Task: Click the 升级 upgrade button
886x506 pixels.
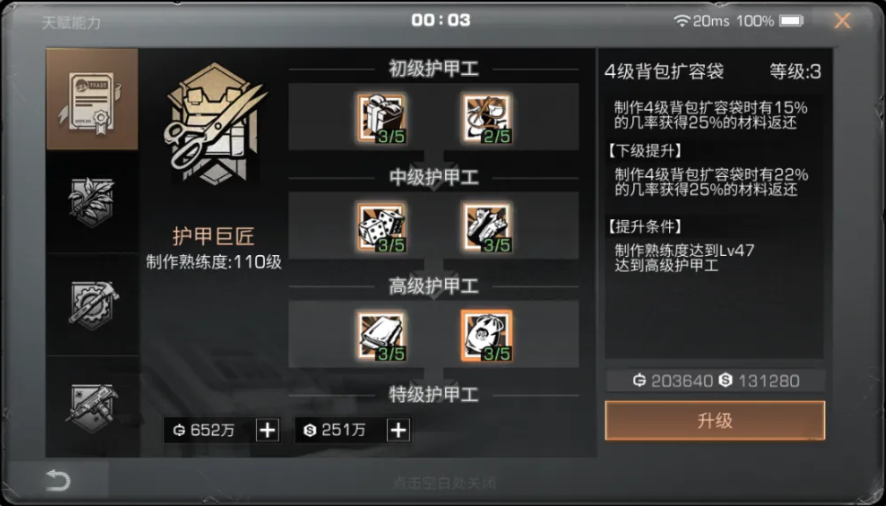Action: [x=715, y=421]
